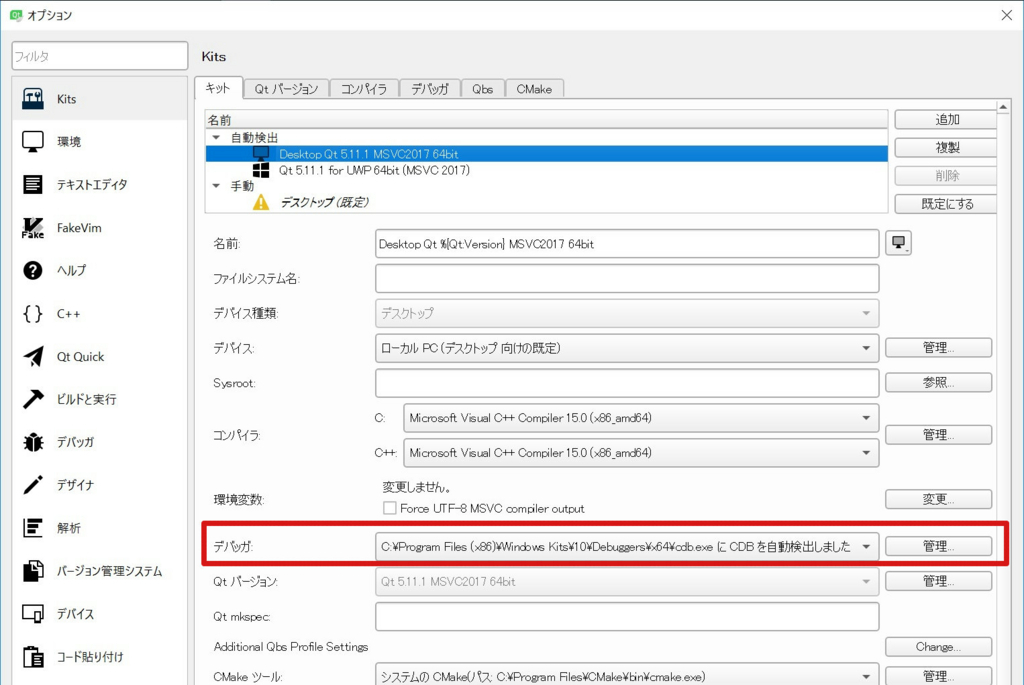The height and width of the screenshot is (685, 1024).
Task: Open the Qt バージョン dropdown
Action: pyautogui.click(x=627, y=581)
